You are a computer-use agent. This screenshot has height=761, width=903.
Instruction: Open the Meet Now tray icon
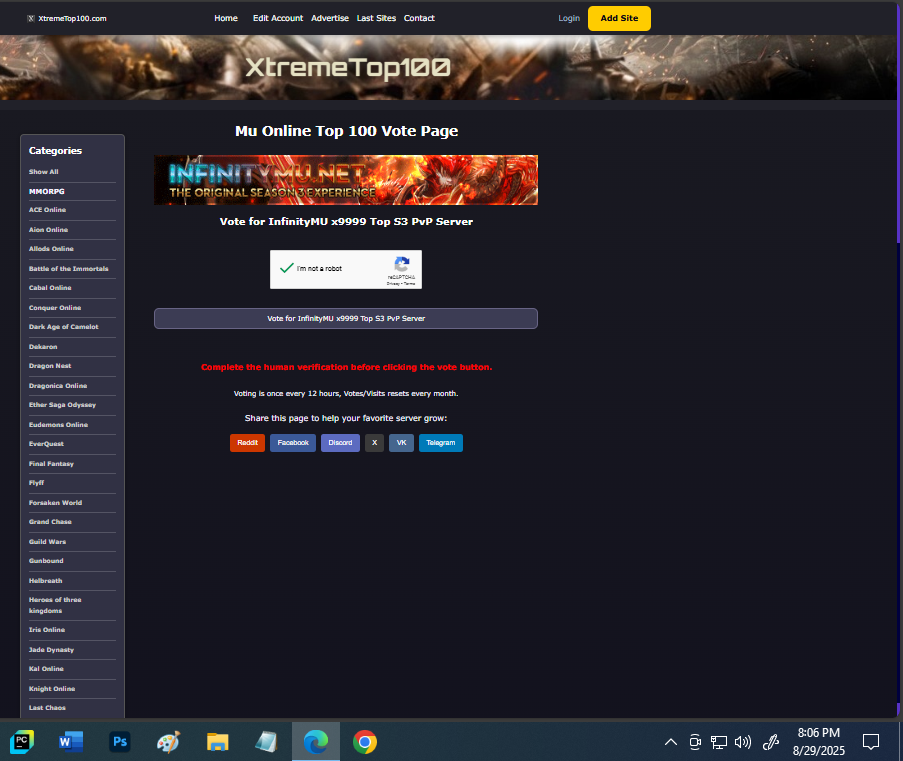coord(695,742)
